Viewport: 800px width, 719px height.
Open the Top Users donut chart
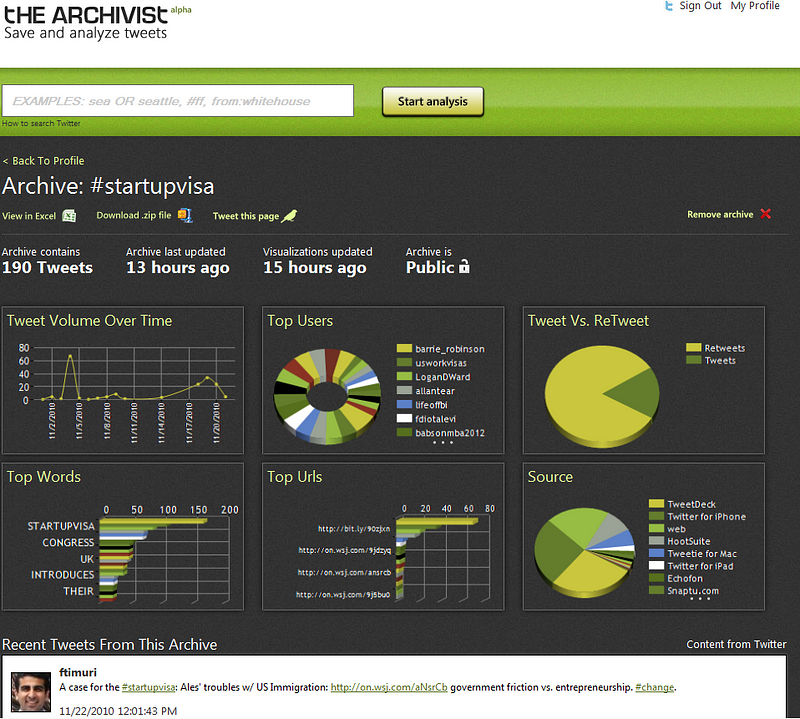point(383,380)
